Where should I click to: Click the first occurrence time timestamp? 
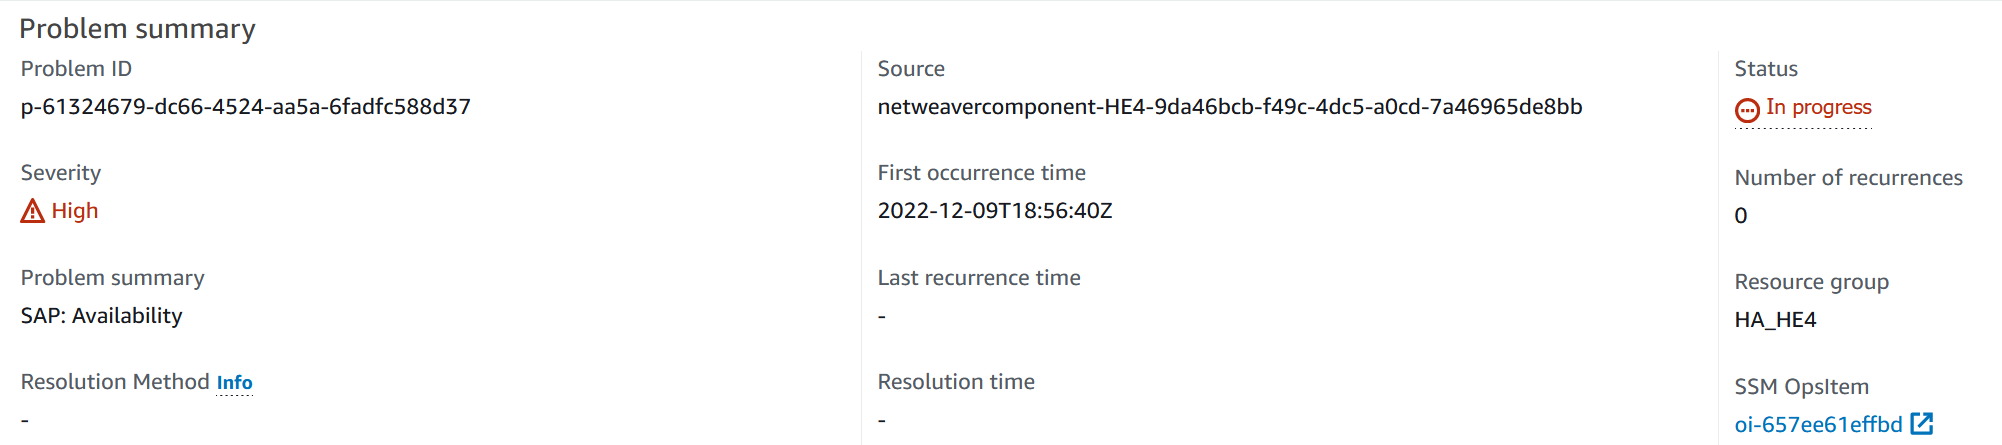[x=995, y=211]
